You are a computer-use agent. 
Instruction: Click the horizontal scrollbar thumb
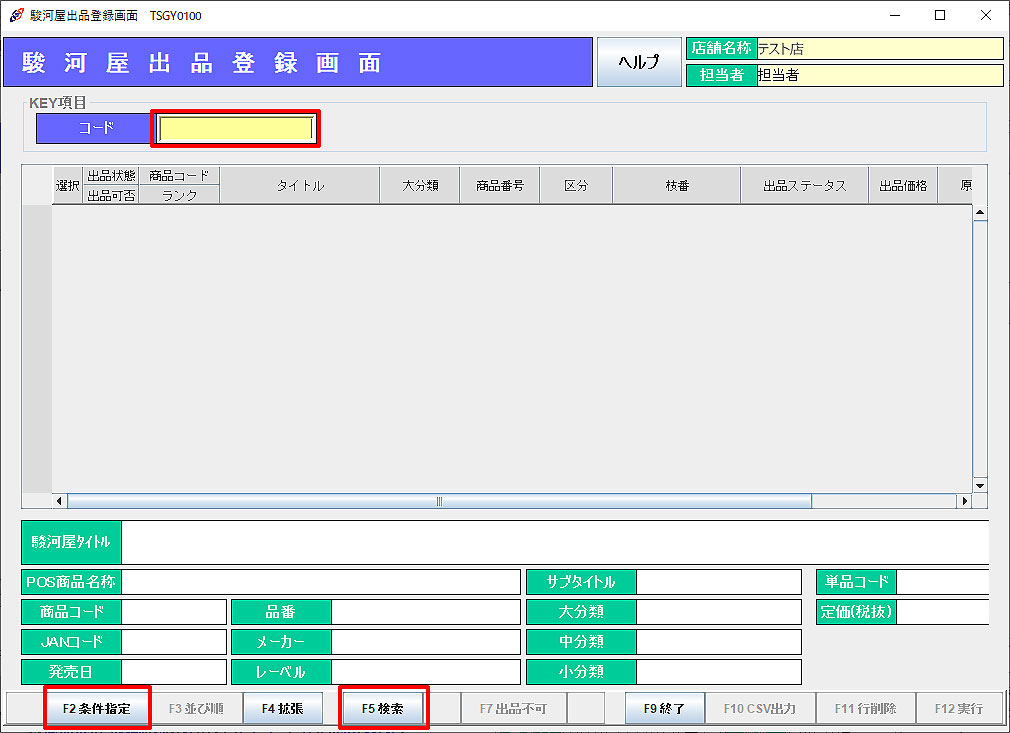point(439,501)
